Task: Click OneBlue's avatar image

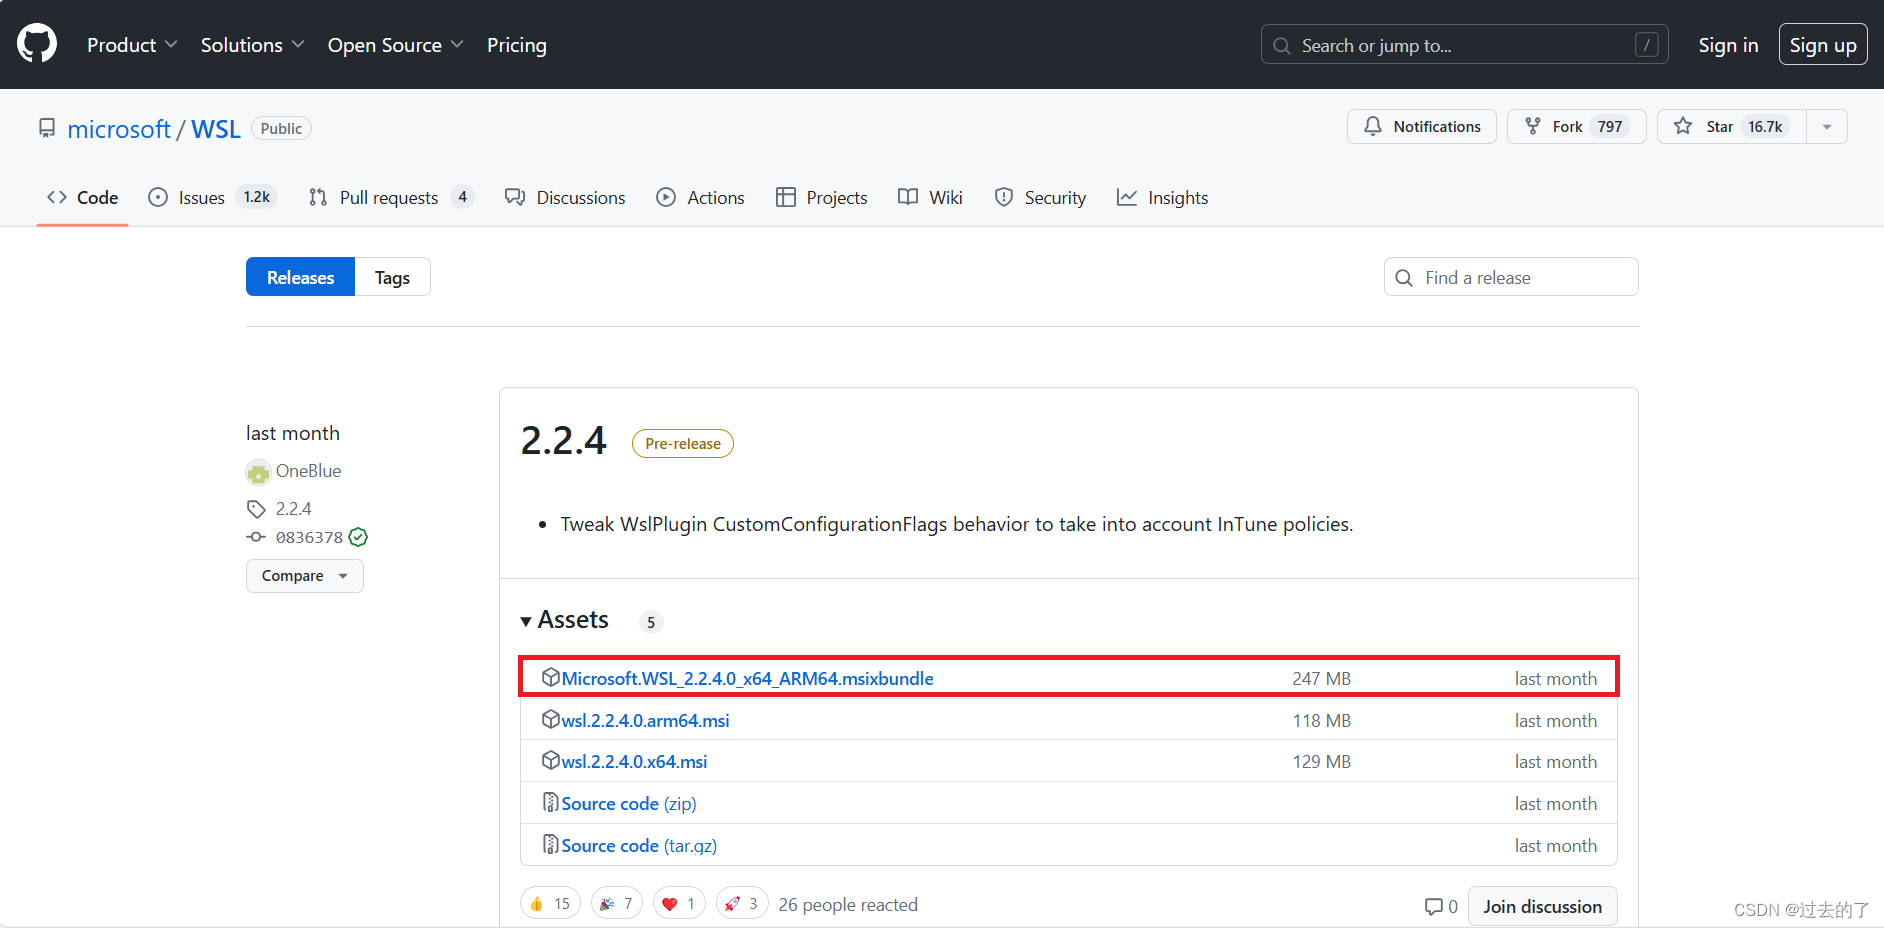Action: 258,472
